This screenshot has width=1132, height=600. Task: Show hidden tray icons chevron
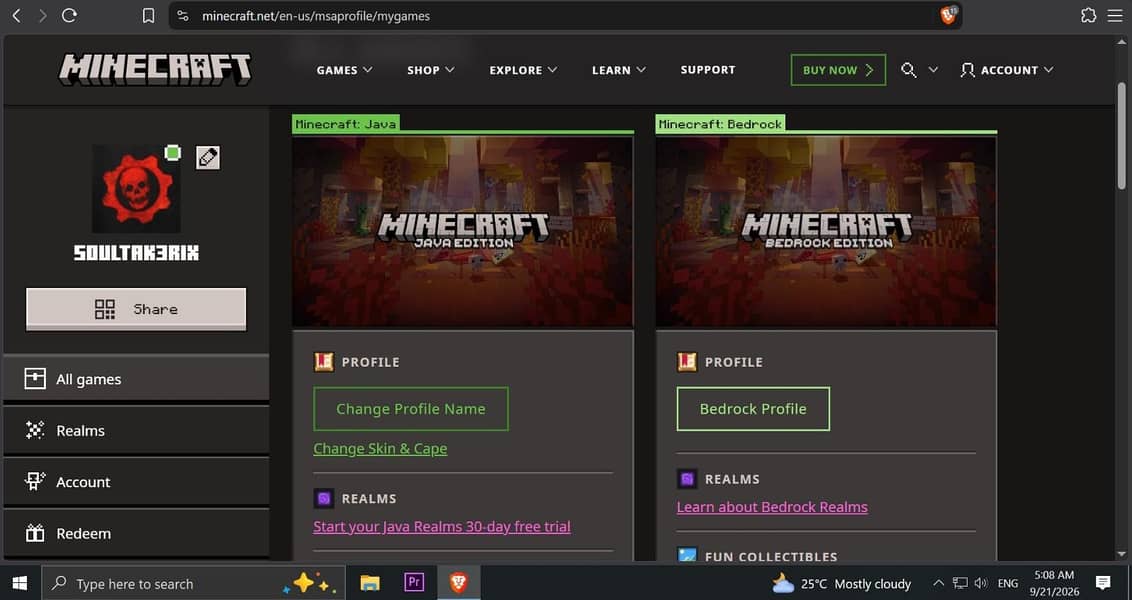(x=938, y=583)
